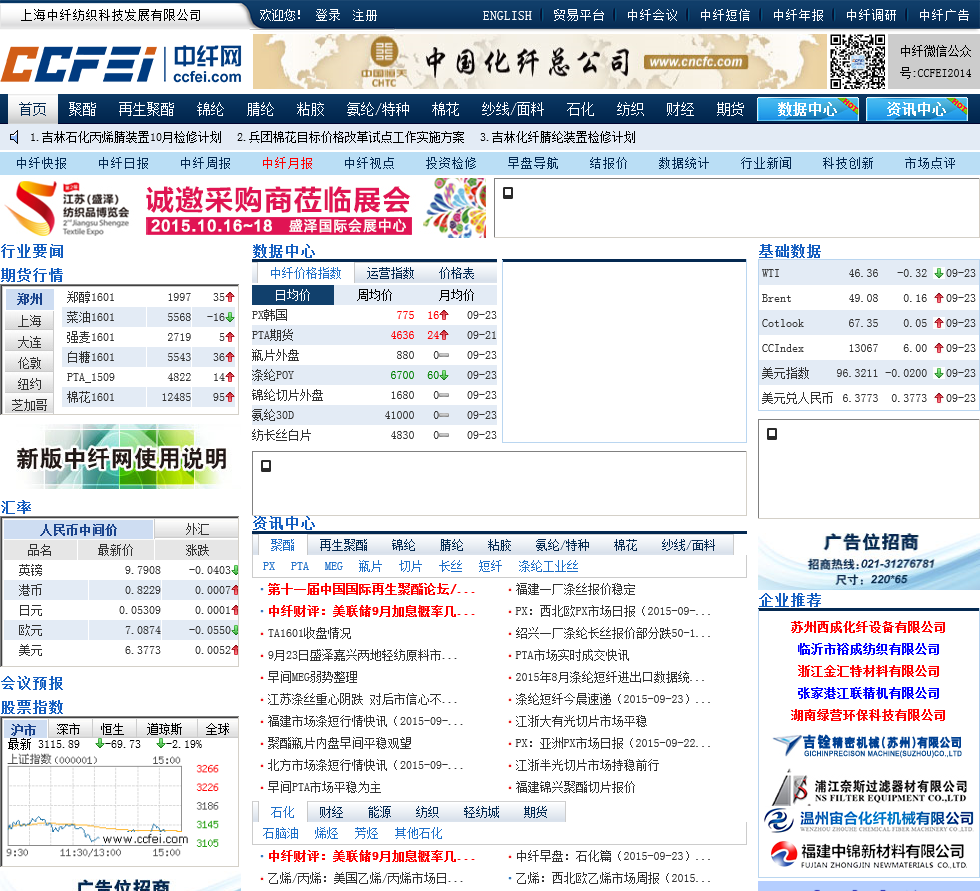Click the speaker announcement icon
This screenshot has width=980, height=891.
14,137
